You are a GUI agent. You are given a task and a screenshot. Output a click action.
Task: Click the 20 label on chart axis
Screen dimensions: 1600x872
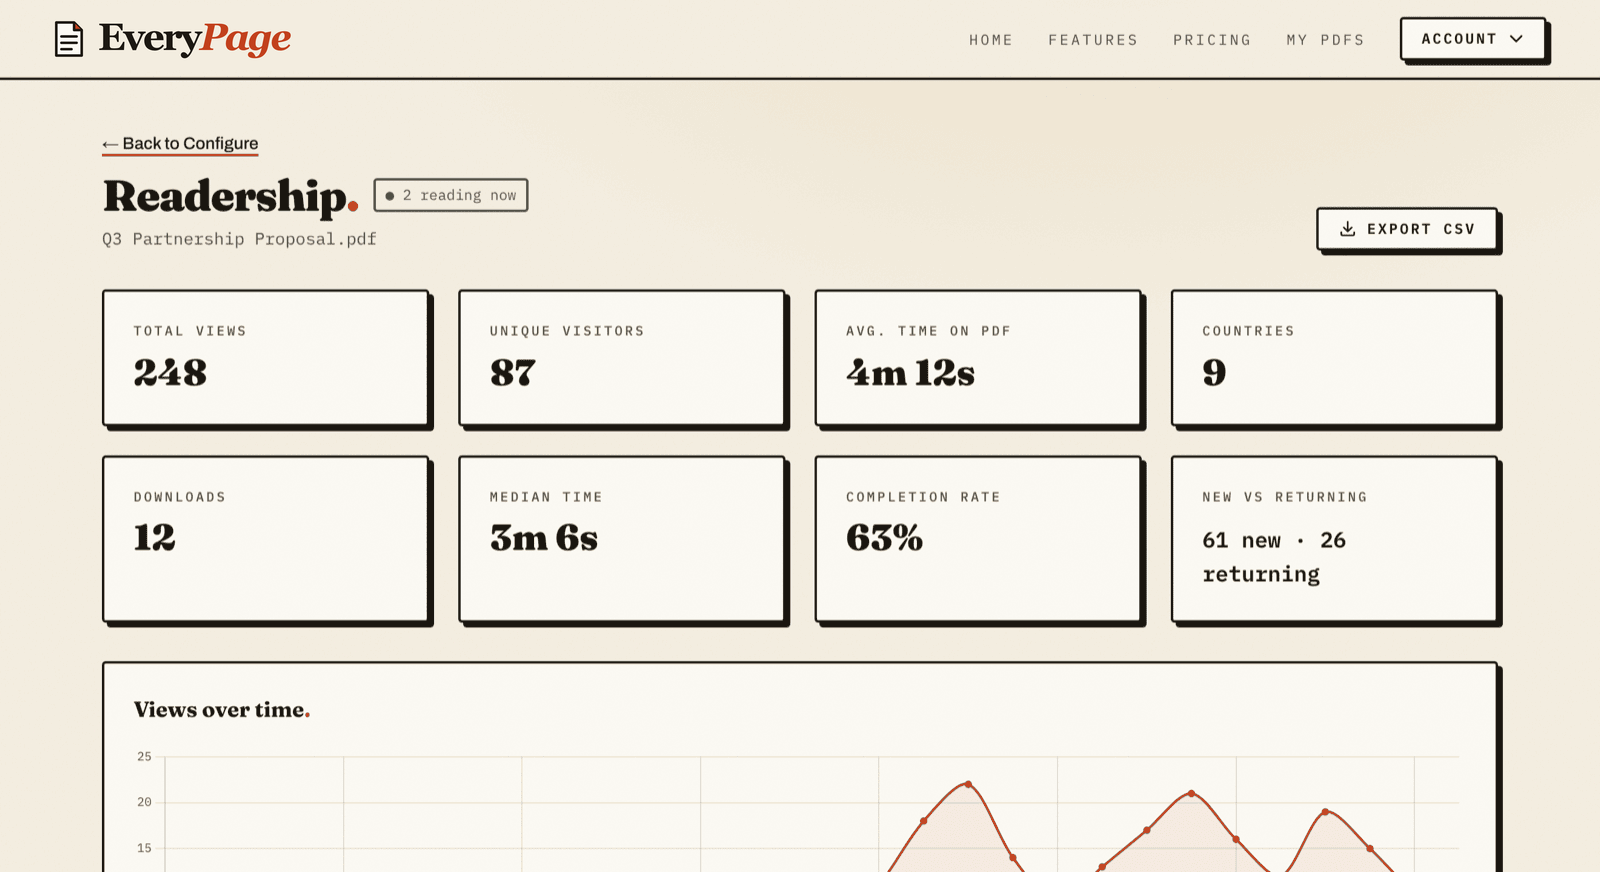(x=144, y=802)
